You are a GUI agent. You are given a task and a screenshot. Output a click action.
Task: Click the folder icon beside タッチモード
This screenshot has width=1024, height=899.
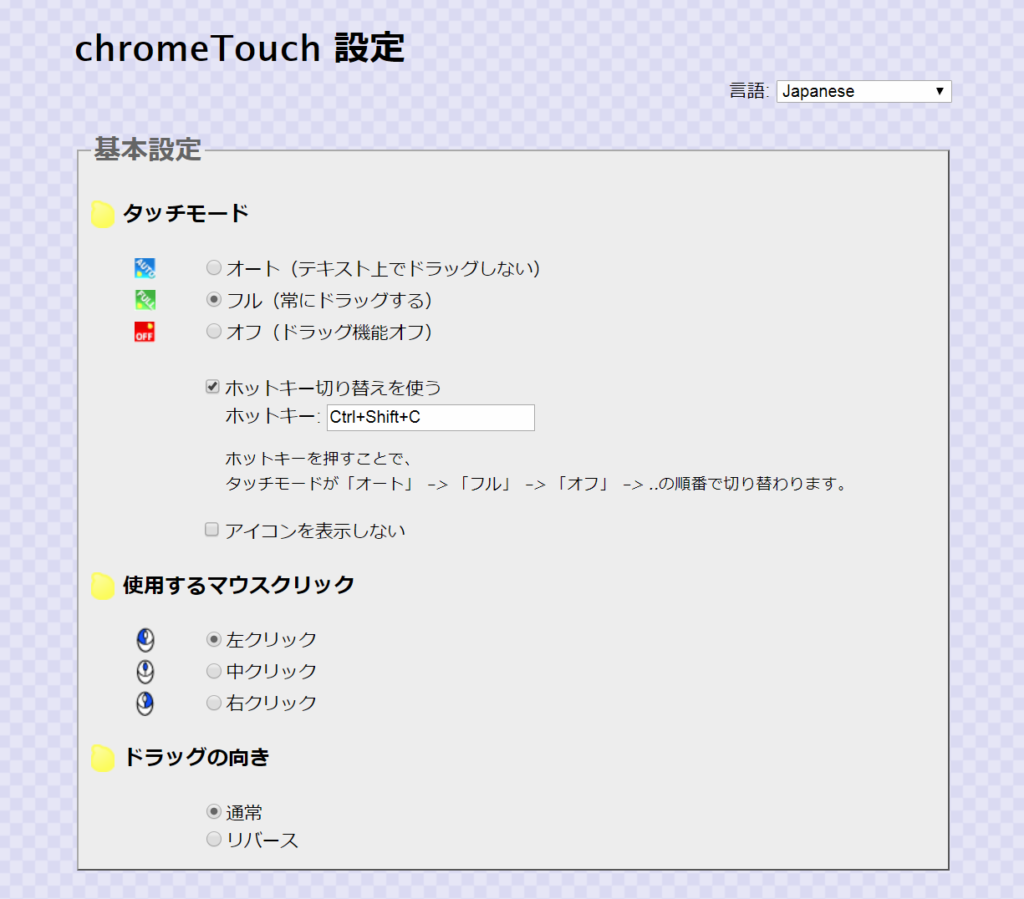pos(101,212)
